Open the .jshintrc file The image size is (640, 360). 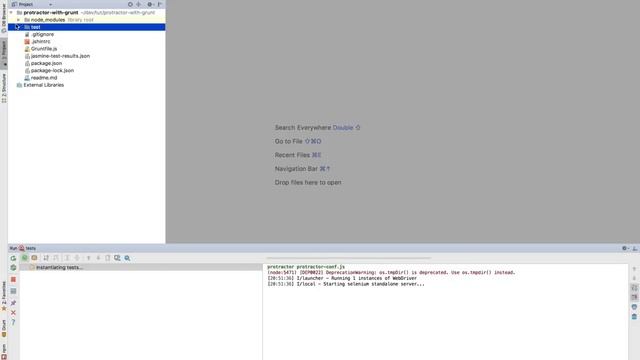tap(41, 42)
